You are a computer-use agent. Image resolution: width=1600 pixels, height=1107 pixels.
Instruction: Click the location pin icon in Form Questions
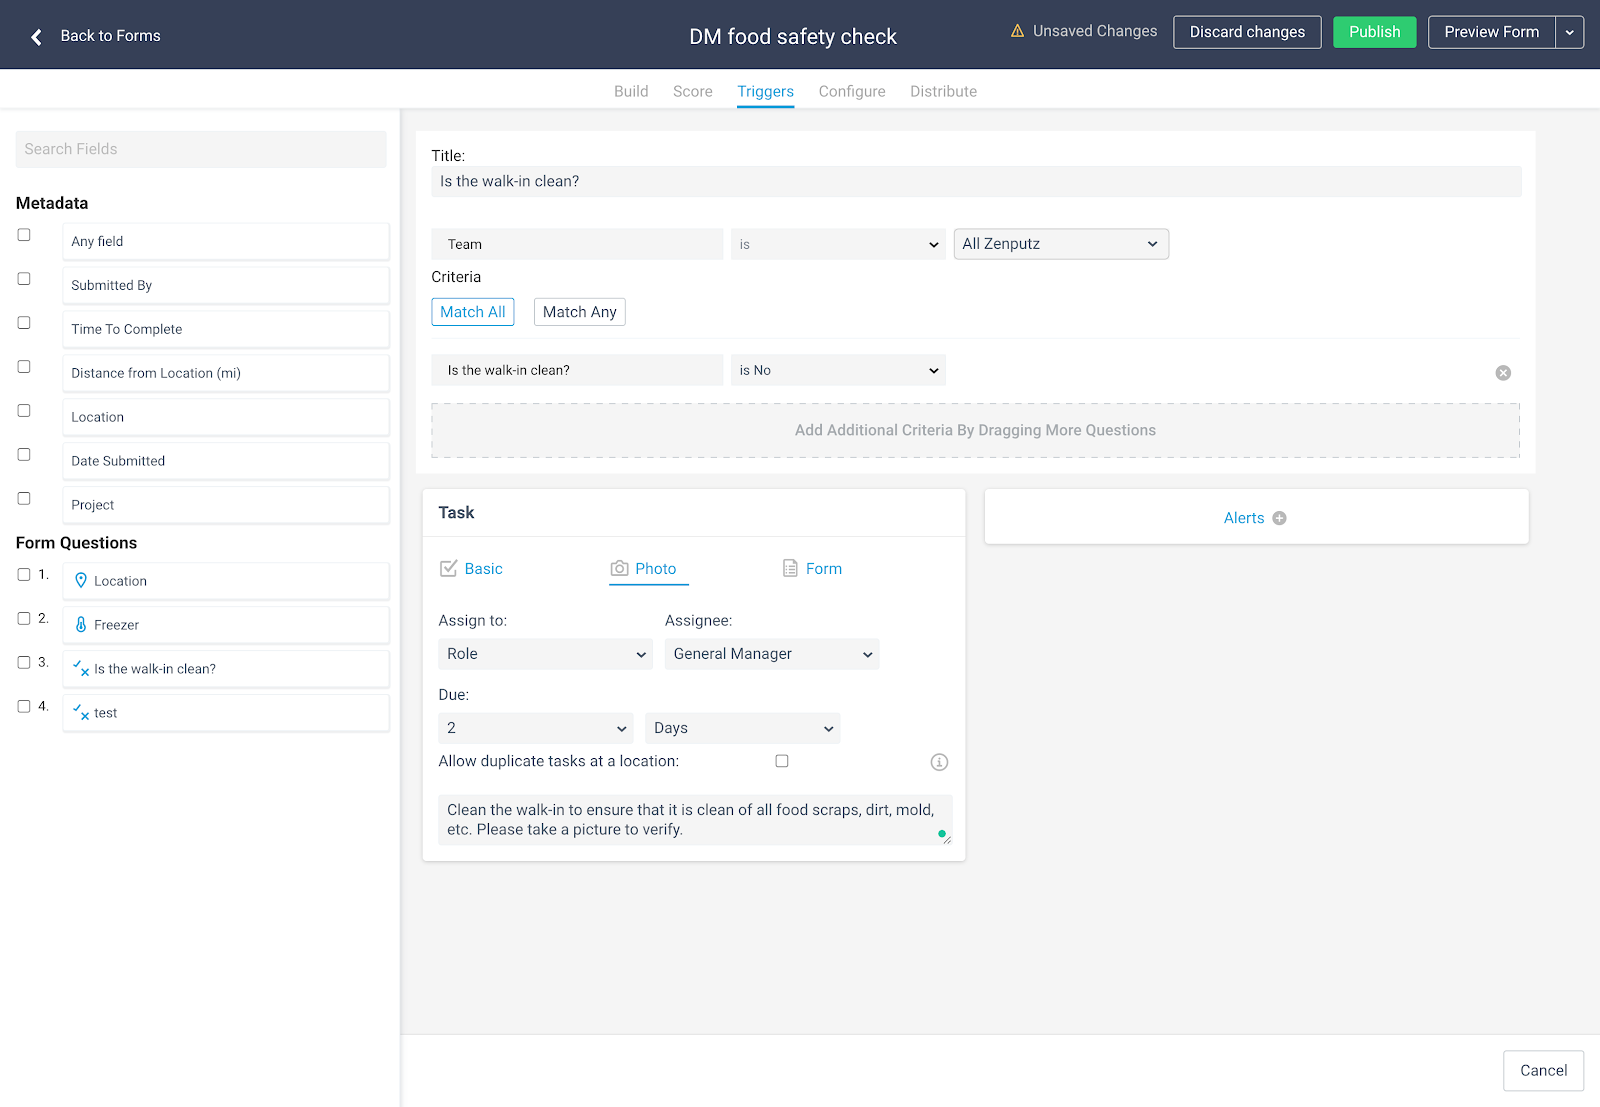tap(81, 580)
